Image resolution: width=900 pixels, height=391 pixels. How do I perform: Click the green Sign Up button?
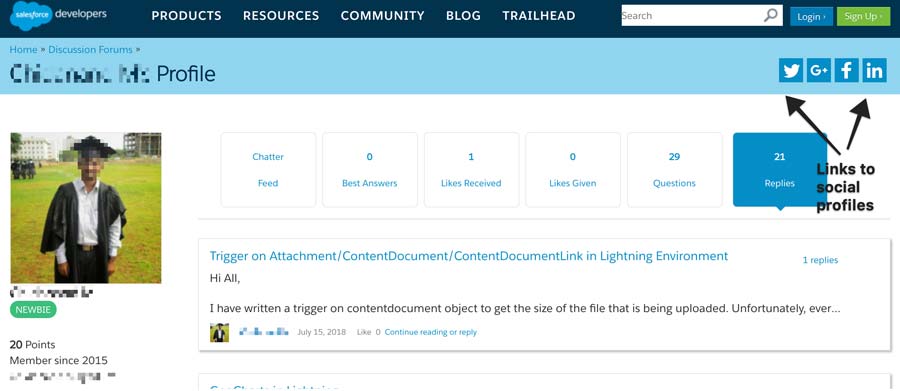(x=863, y=17)
